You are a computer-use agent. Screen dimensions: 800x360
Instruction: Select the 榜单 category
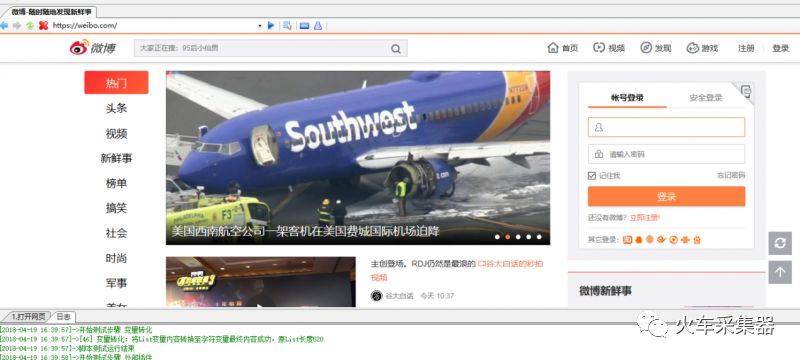[x=116, y=183]
